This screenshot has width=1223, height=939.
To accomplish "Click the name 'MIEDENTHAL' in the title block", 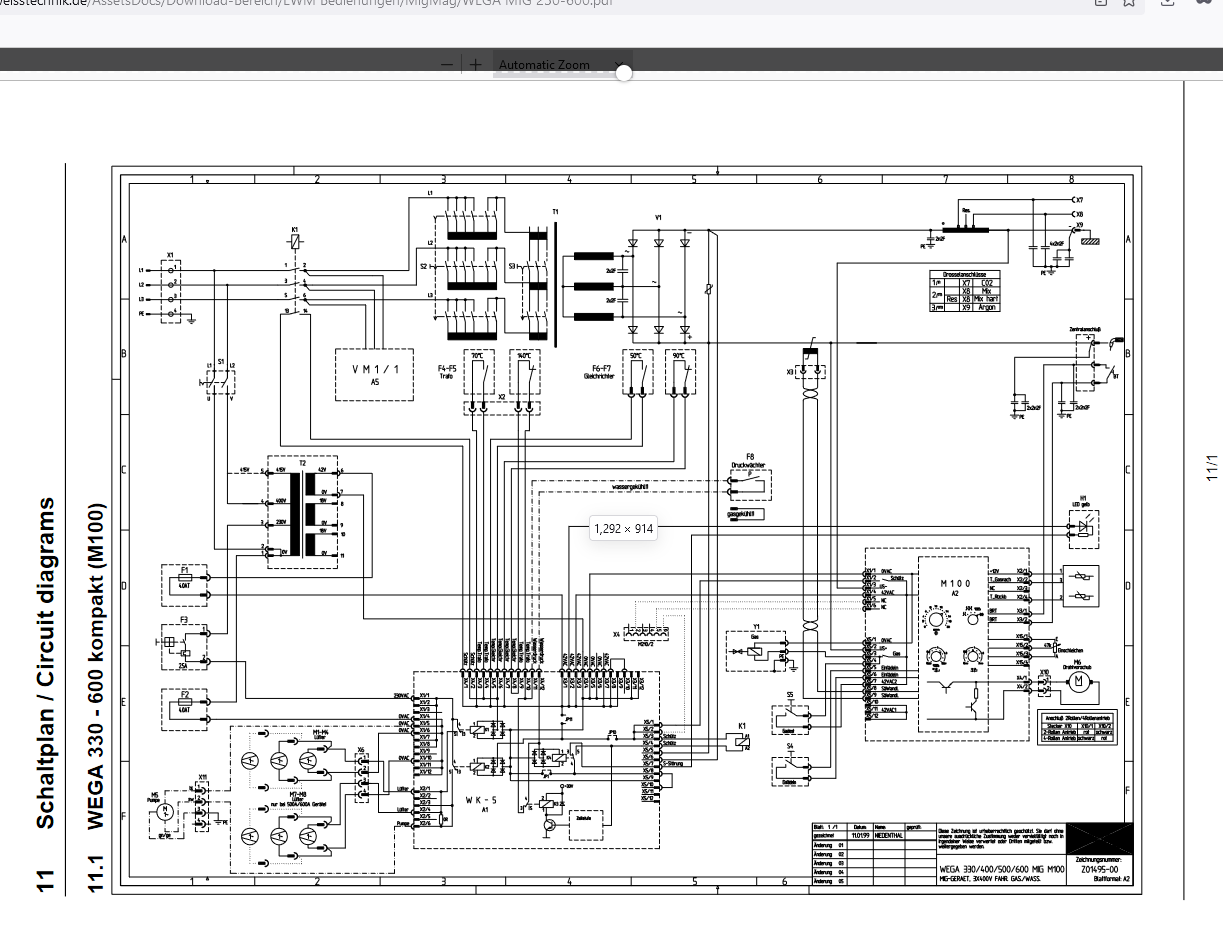I will coord(889,835).
